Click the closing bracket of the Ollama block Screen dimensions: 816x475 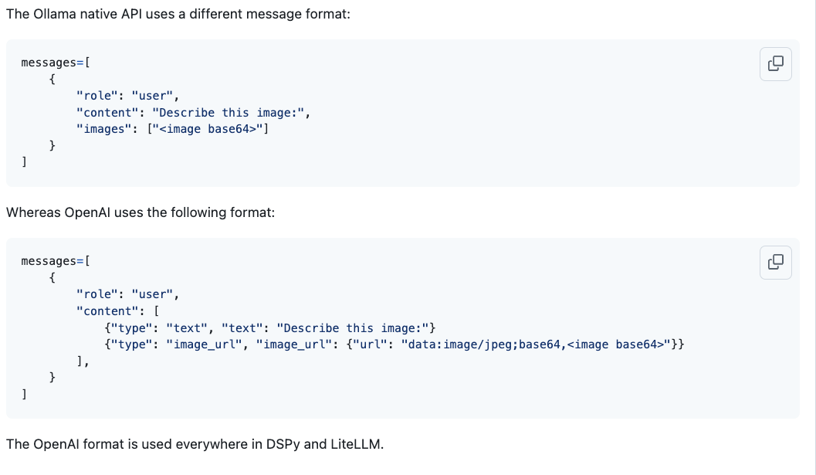point(24,162)
